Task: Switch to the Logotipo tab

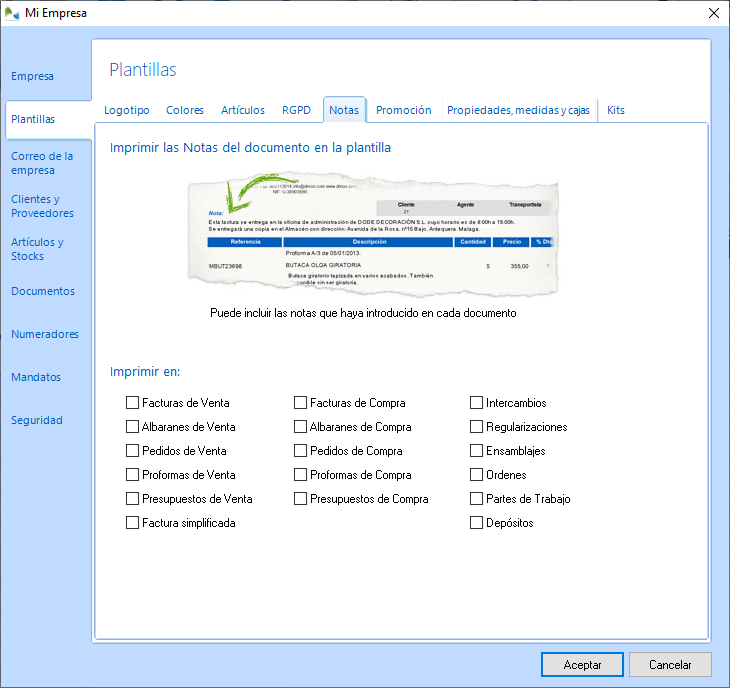Action: tap(127, 110)
